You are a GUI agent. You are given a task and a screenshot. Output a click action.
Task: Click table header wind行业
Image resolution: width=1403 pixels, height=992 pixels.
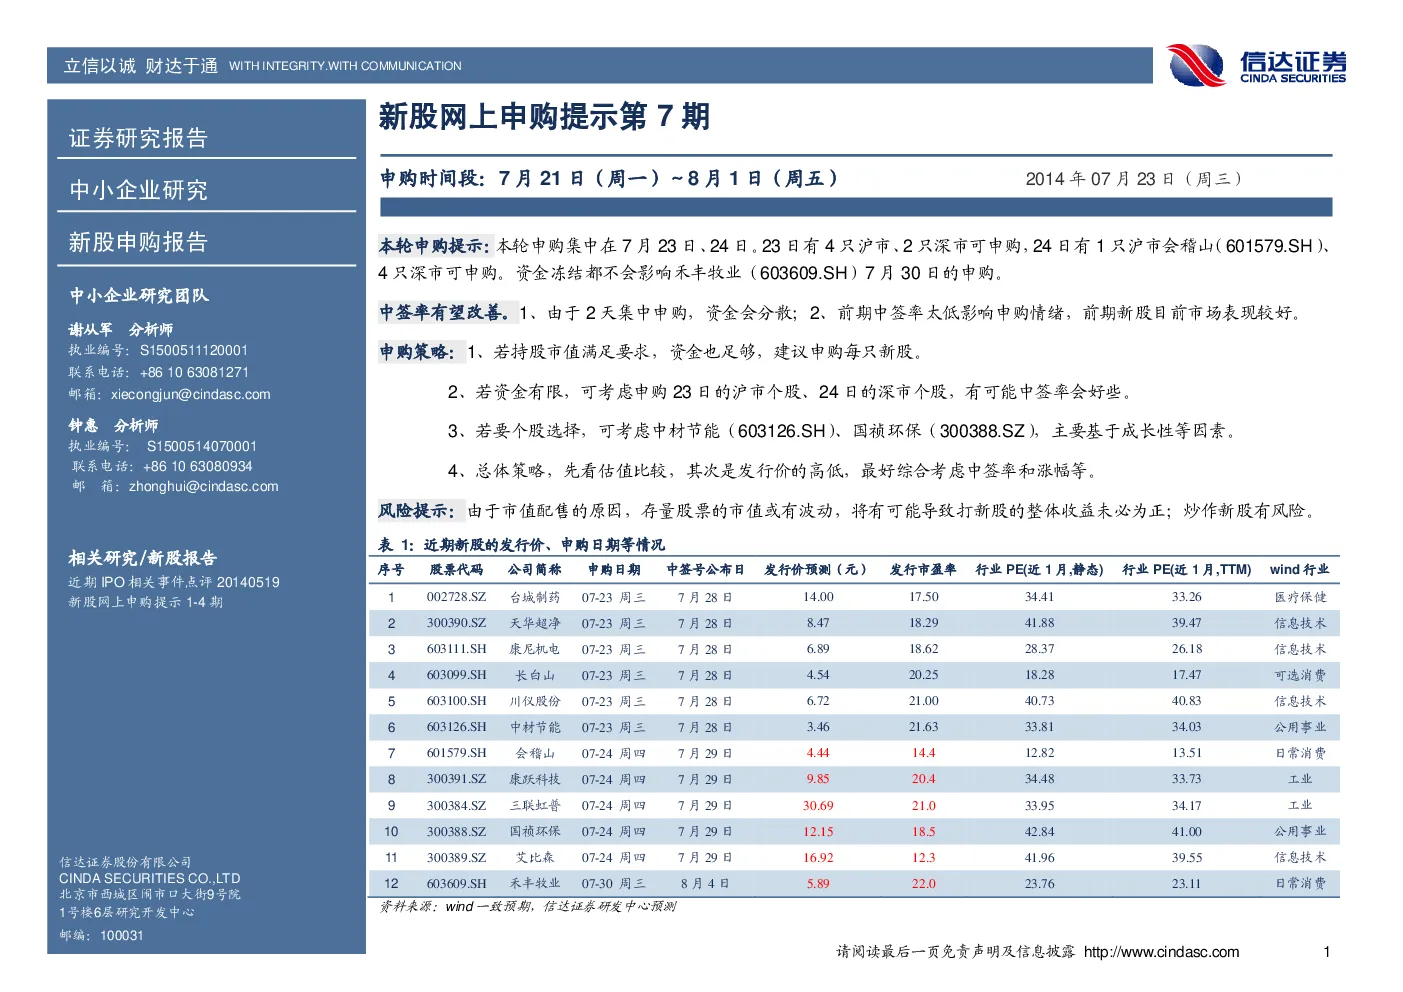1300,570
